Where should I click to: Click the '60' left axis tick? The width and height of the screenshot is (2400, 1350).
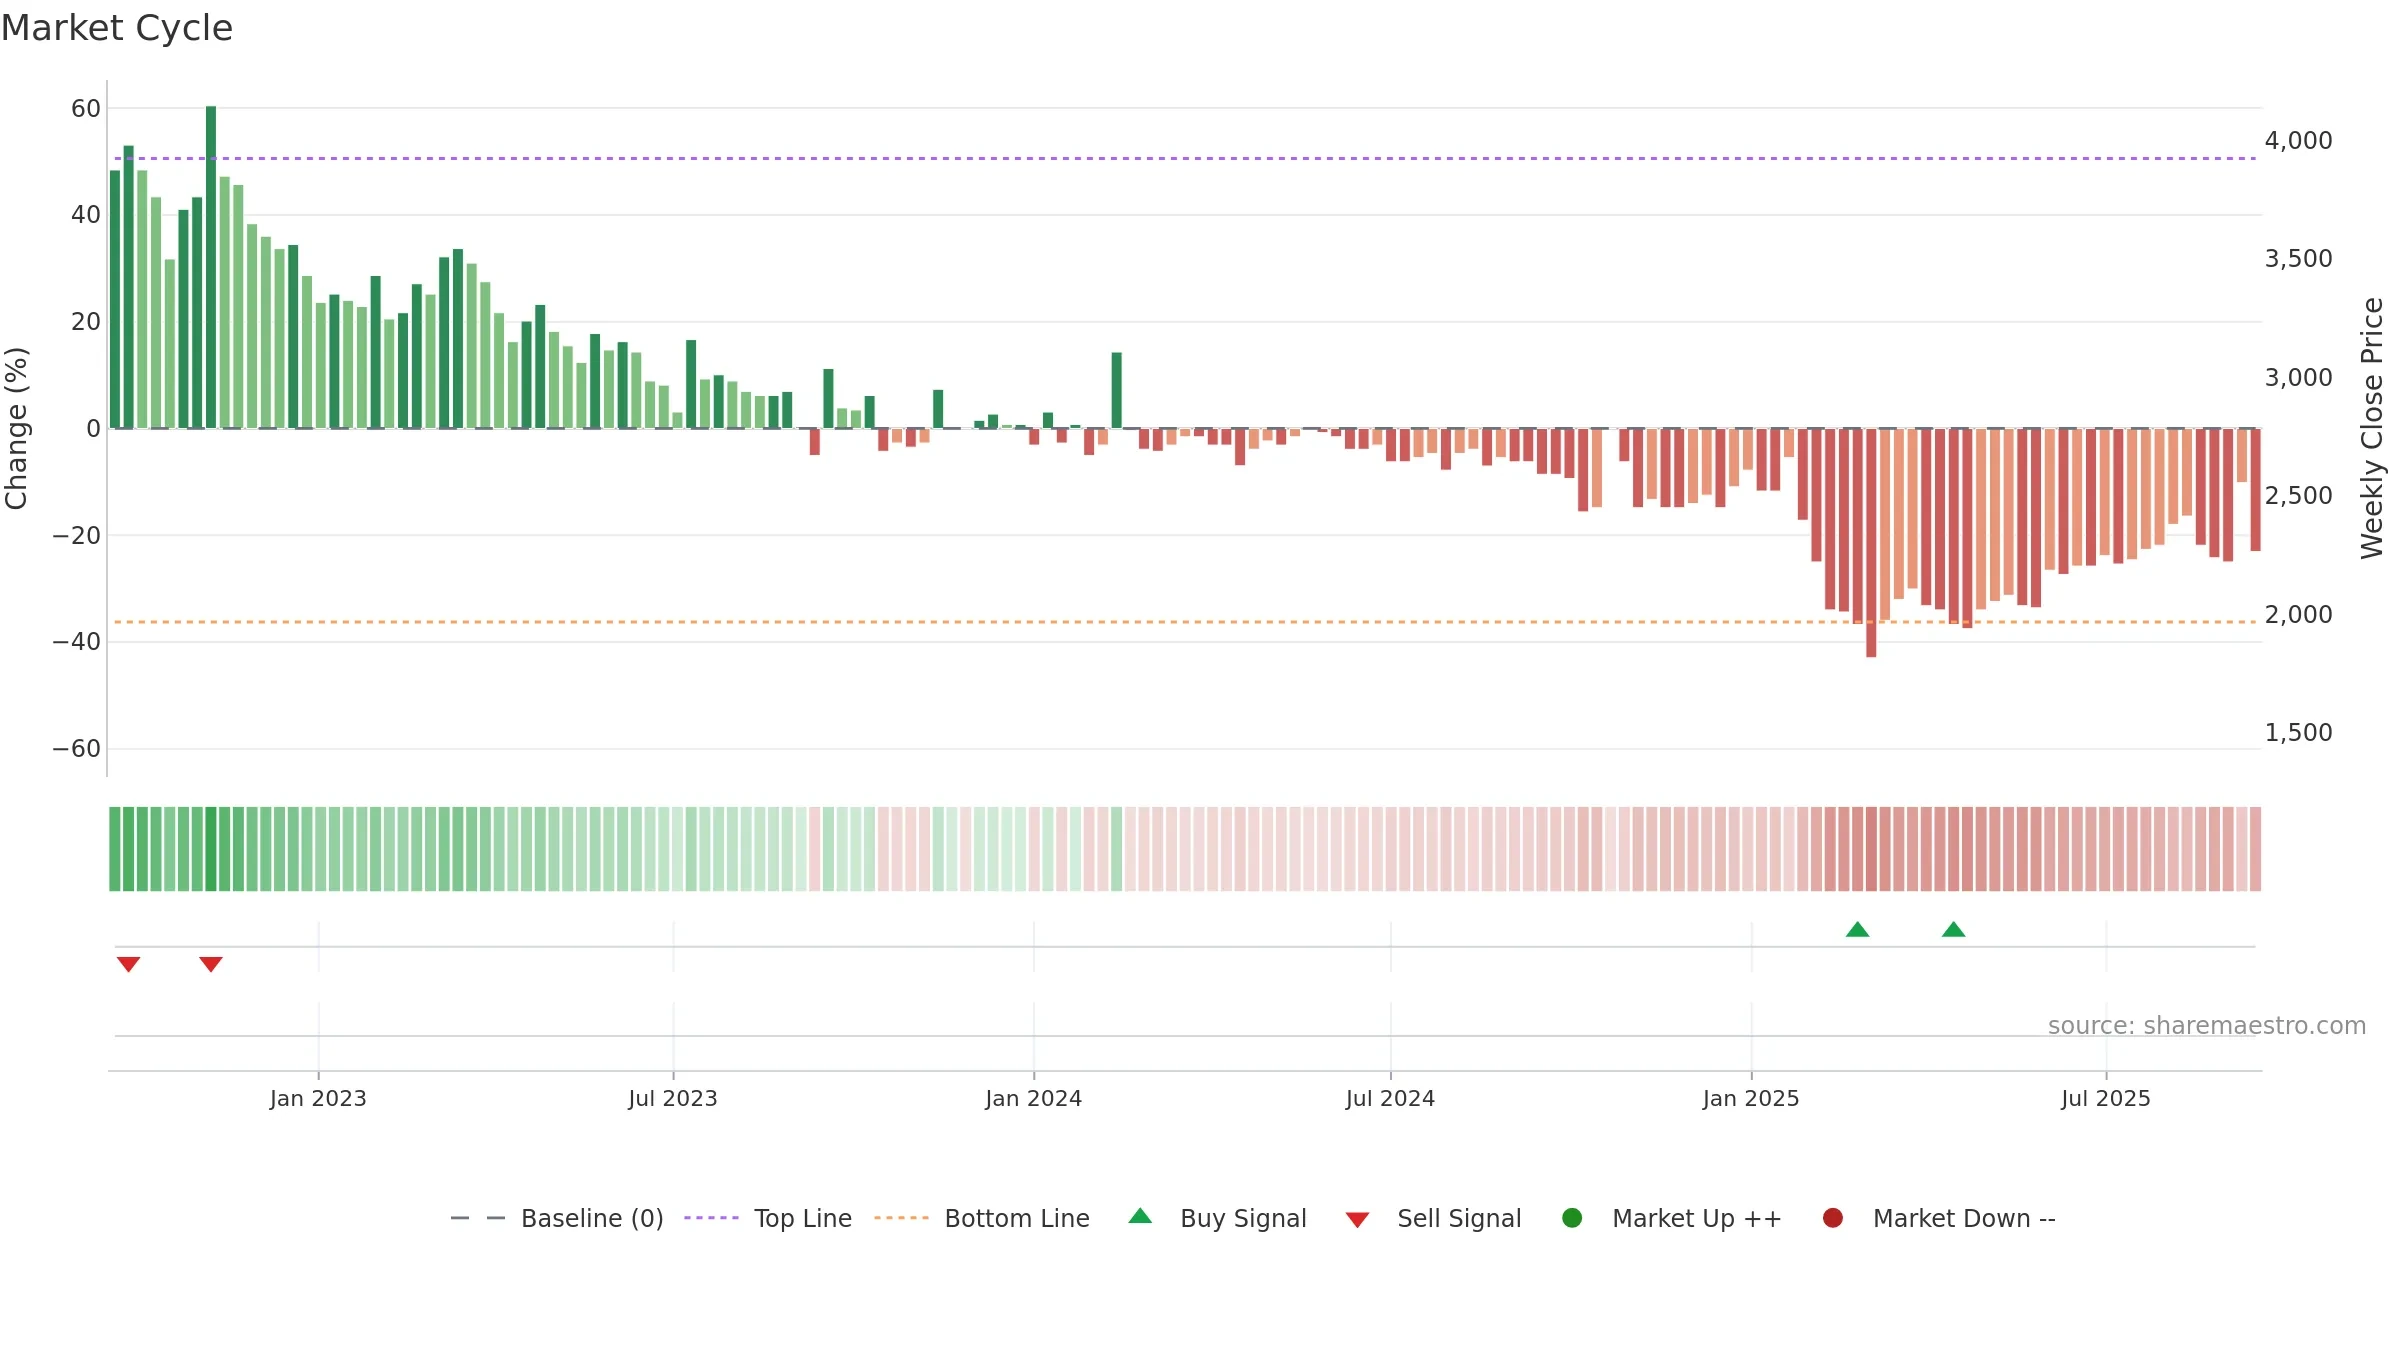pyautogui.click(x=86, y=108)
